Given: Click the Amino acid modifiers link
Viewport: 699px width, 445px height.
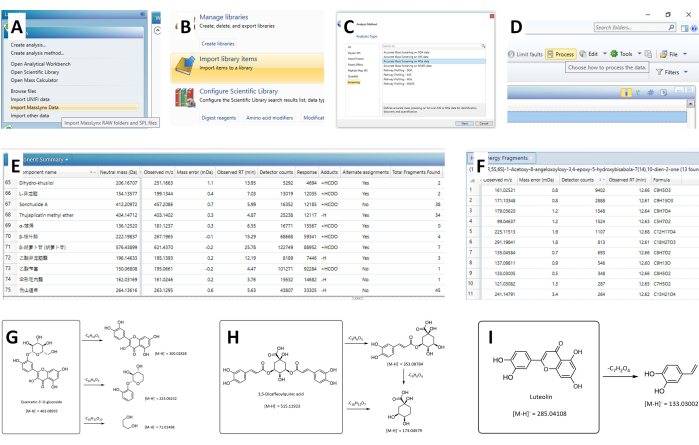Looking at the screenshot, I should pyautogui.click(x=270, y=118).
